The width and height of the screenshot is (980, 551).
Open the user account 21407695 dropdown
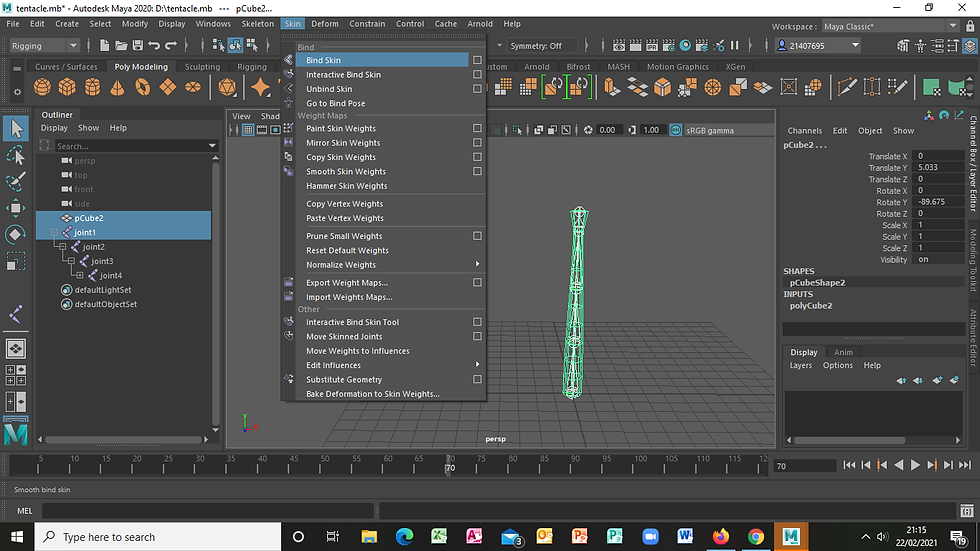pyautogui.click(x=818, y=46)
